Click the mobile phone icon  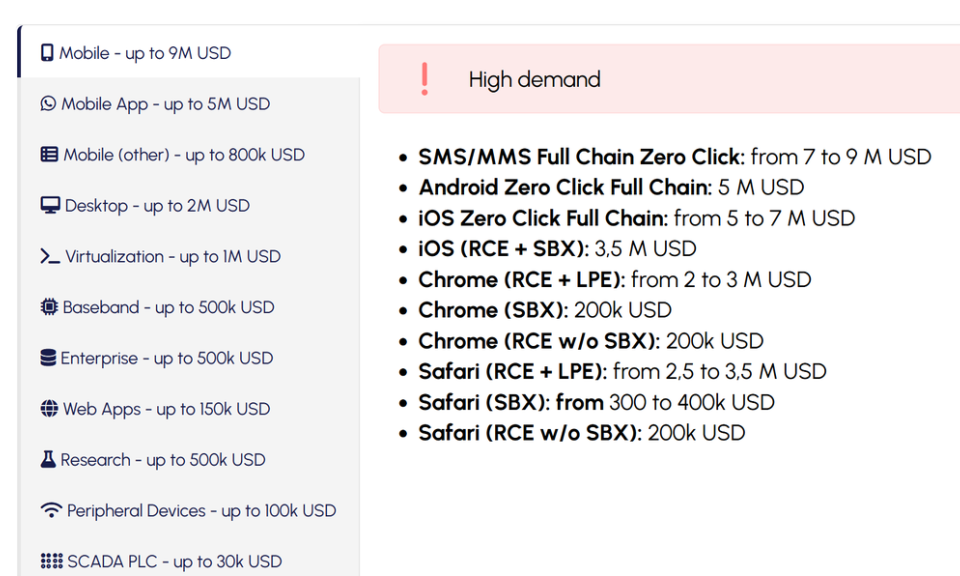[x=47, y=53]
